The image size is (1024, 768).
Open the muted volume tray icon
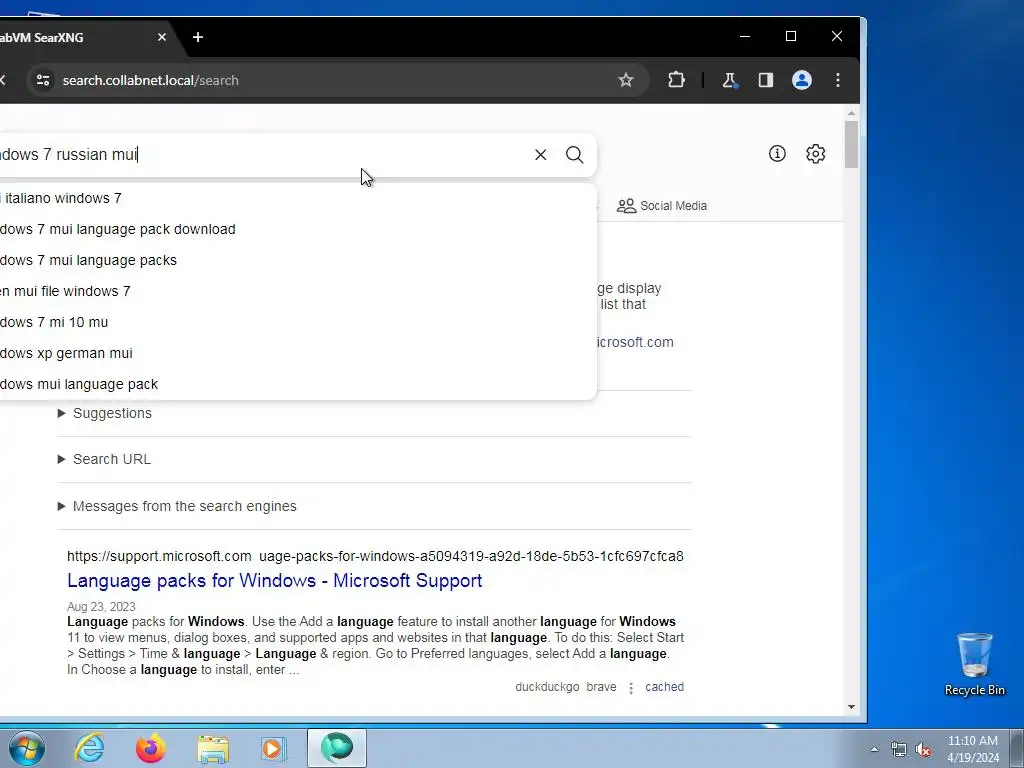pyautogui.click(x=923, y=750)
